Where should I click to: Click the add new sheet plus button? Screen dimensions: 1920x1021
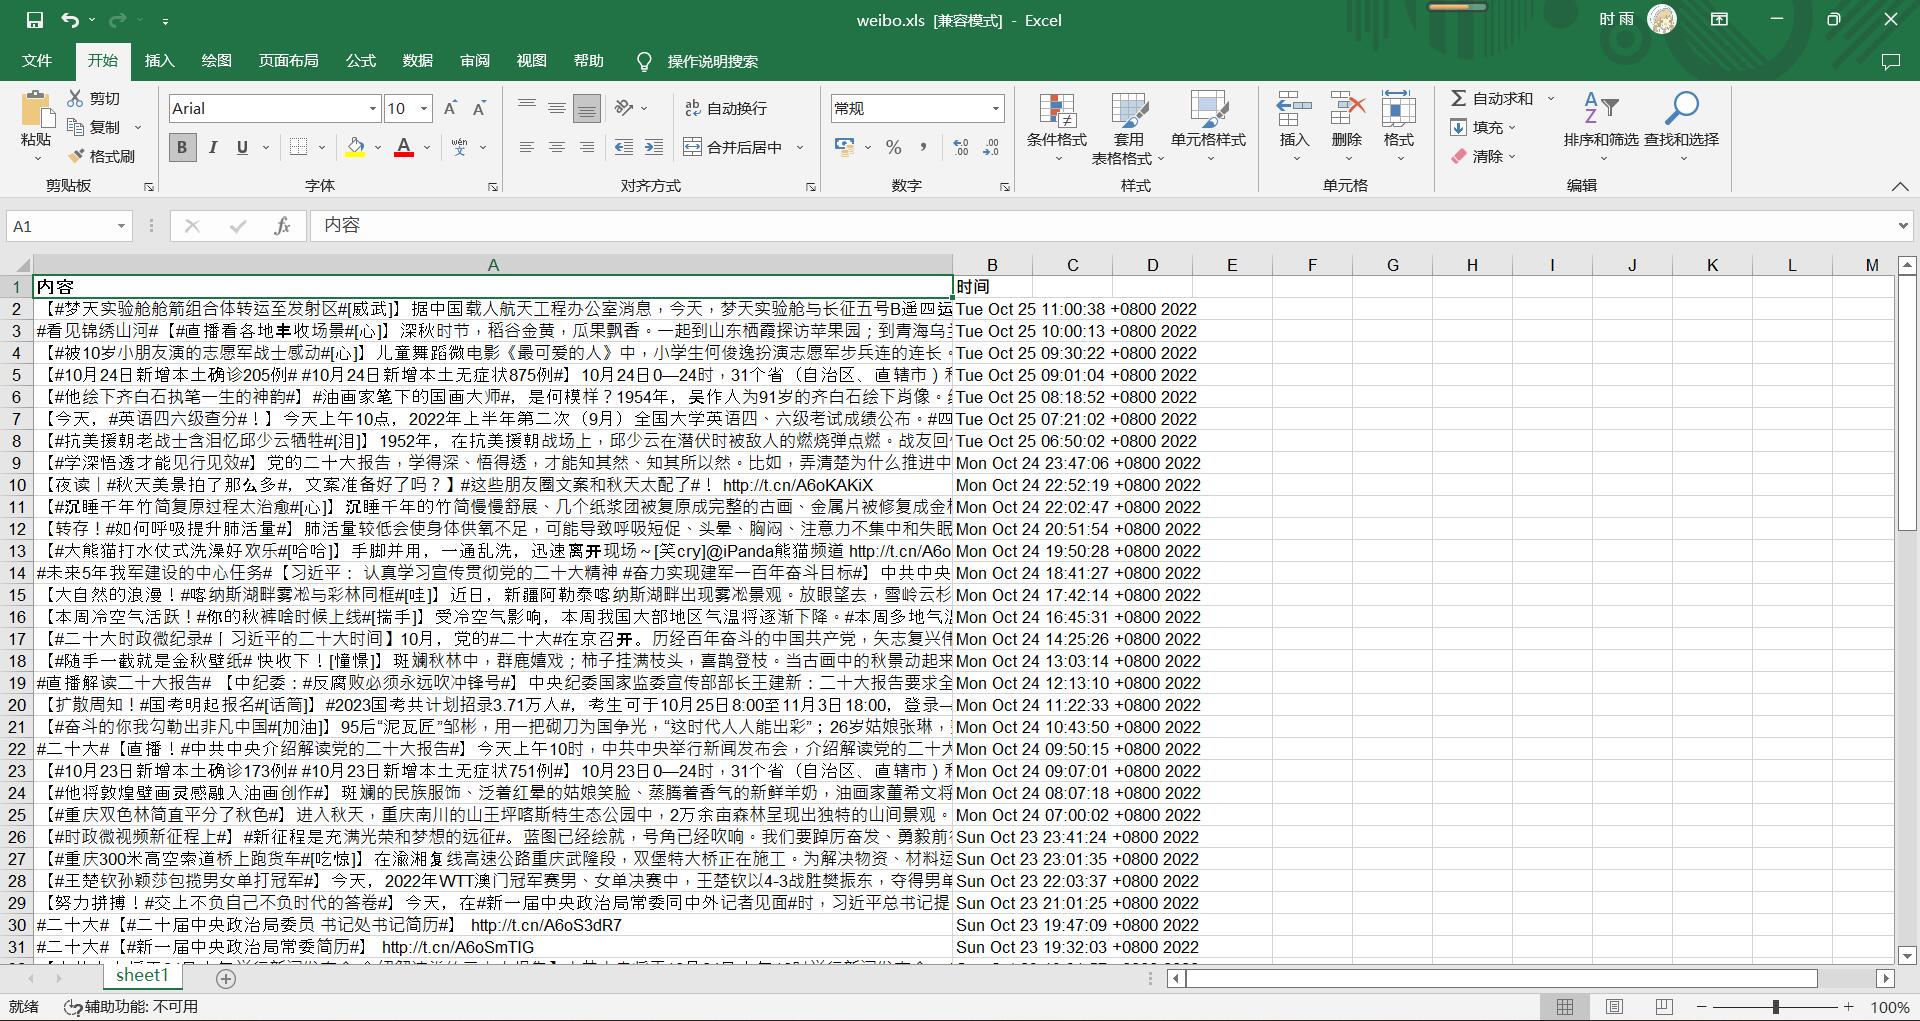click(x=226, y=978)
